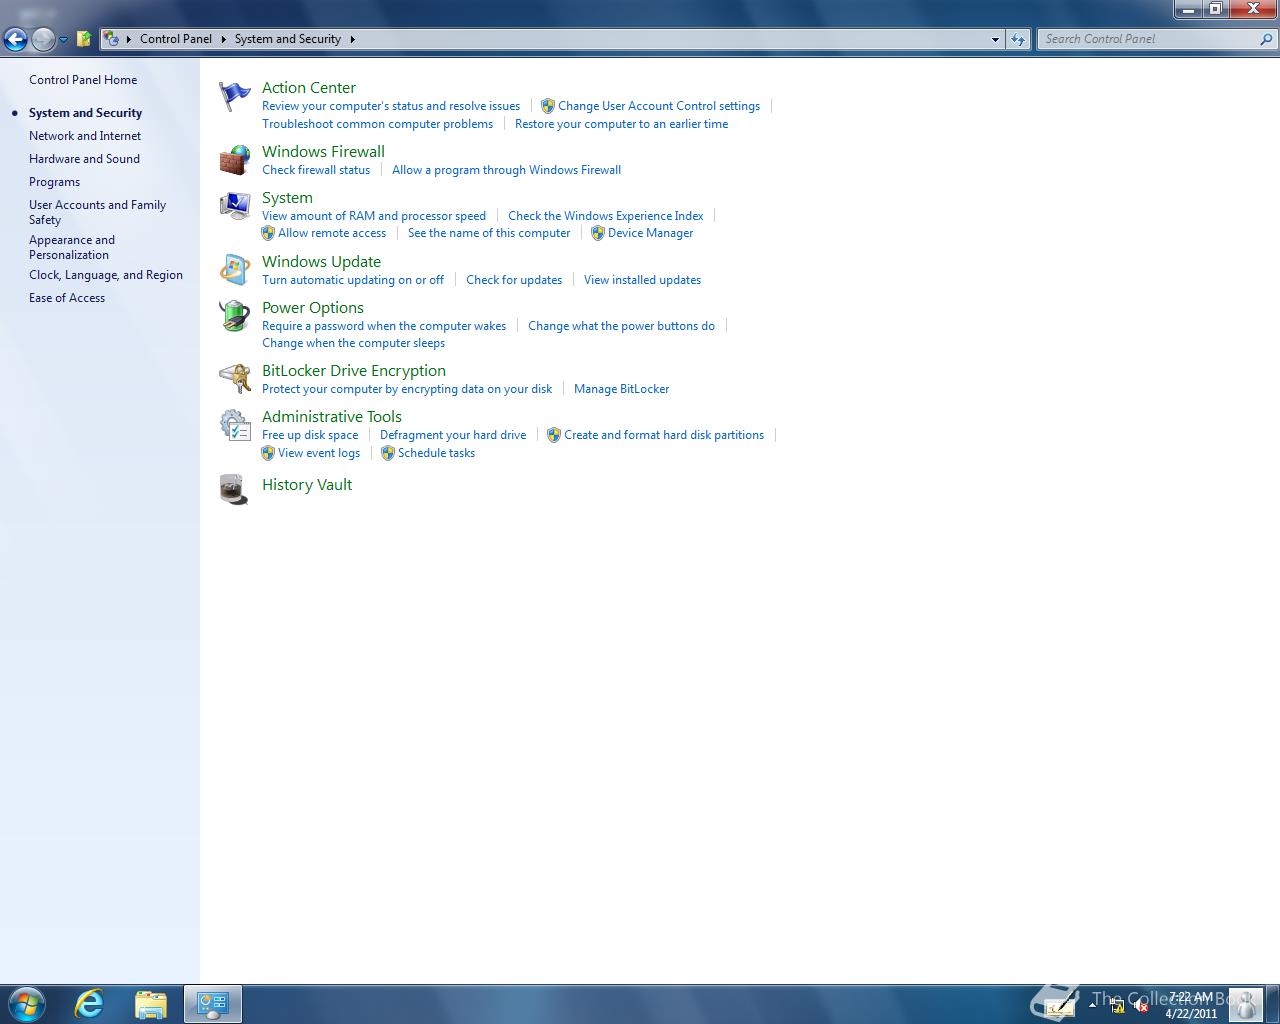Select User Accounts and Family Safety
The image size is (1280, 1024).
[97, 212]
